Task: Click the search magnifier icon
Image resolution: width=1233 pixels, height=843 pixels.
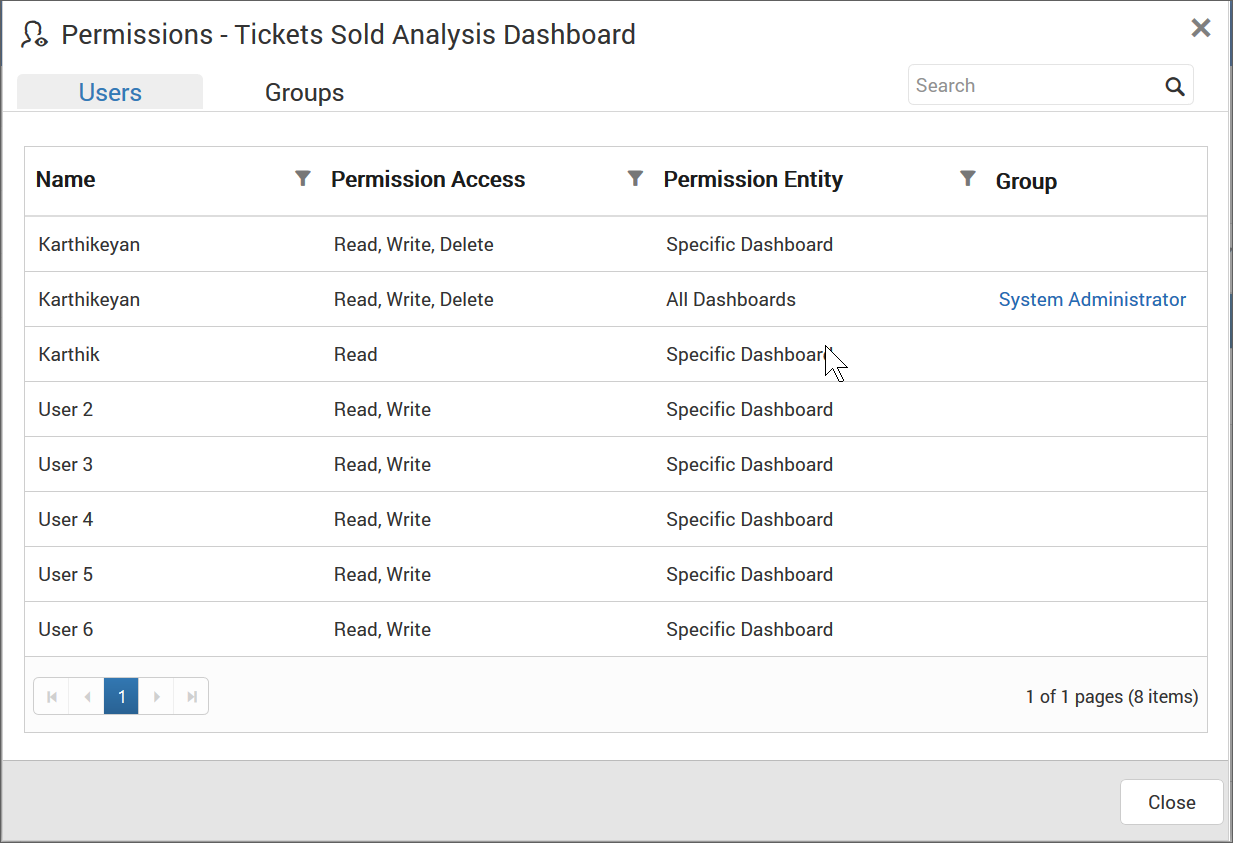Action: pyautogui.click(x=1175, y=86)
